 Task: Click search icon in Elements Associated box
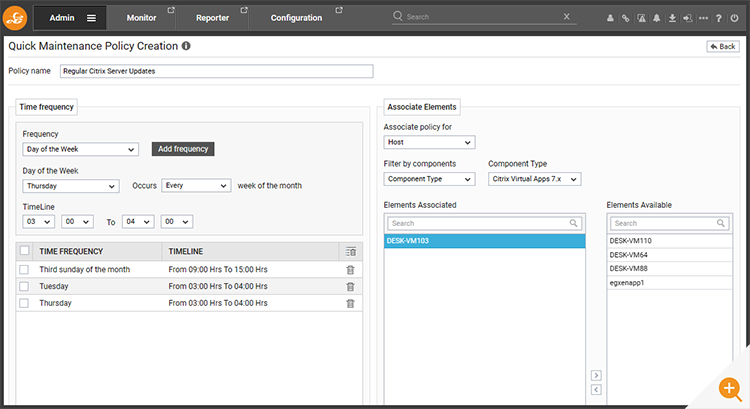coord(573,223)
